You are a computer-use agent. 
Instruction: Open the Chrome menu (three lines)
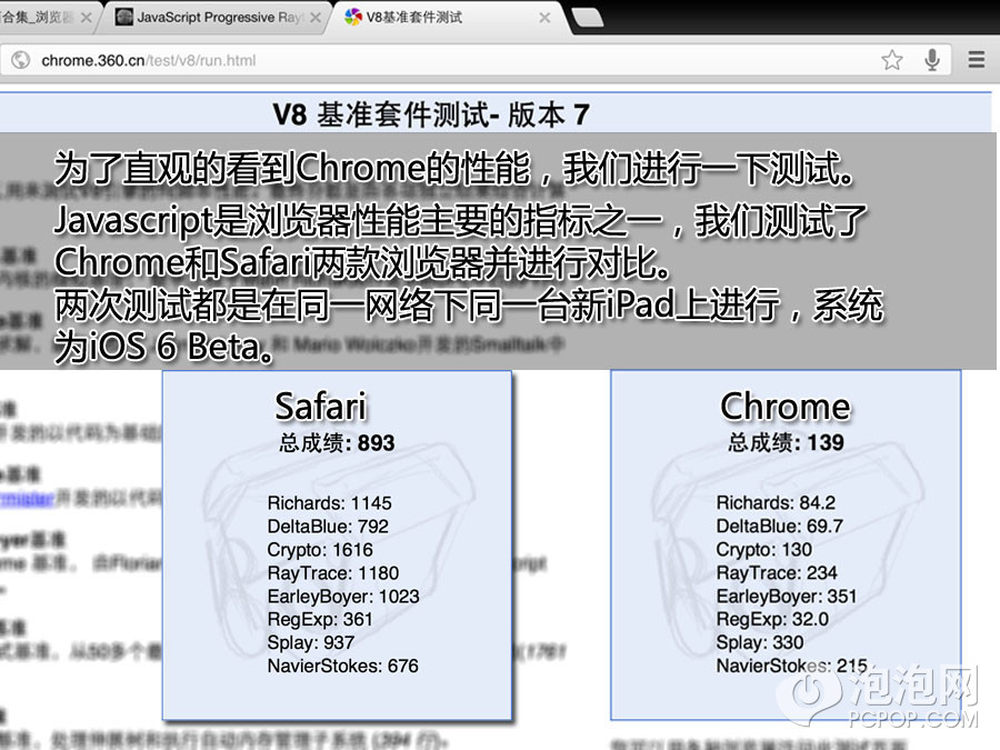pyautogui.click(x=976, y=60)
